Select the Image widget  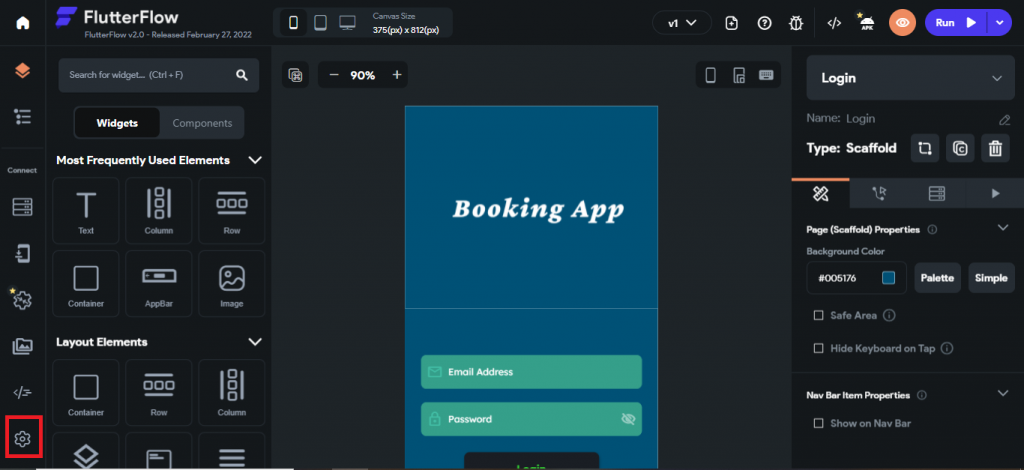click(x=232, y=283)
